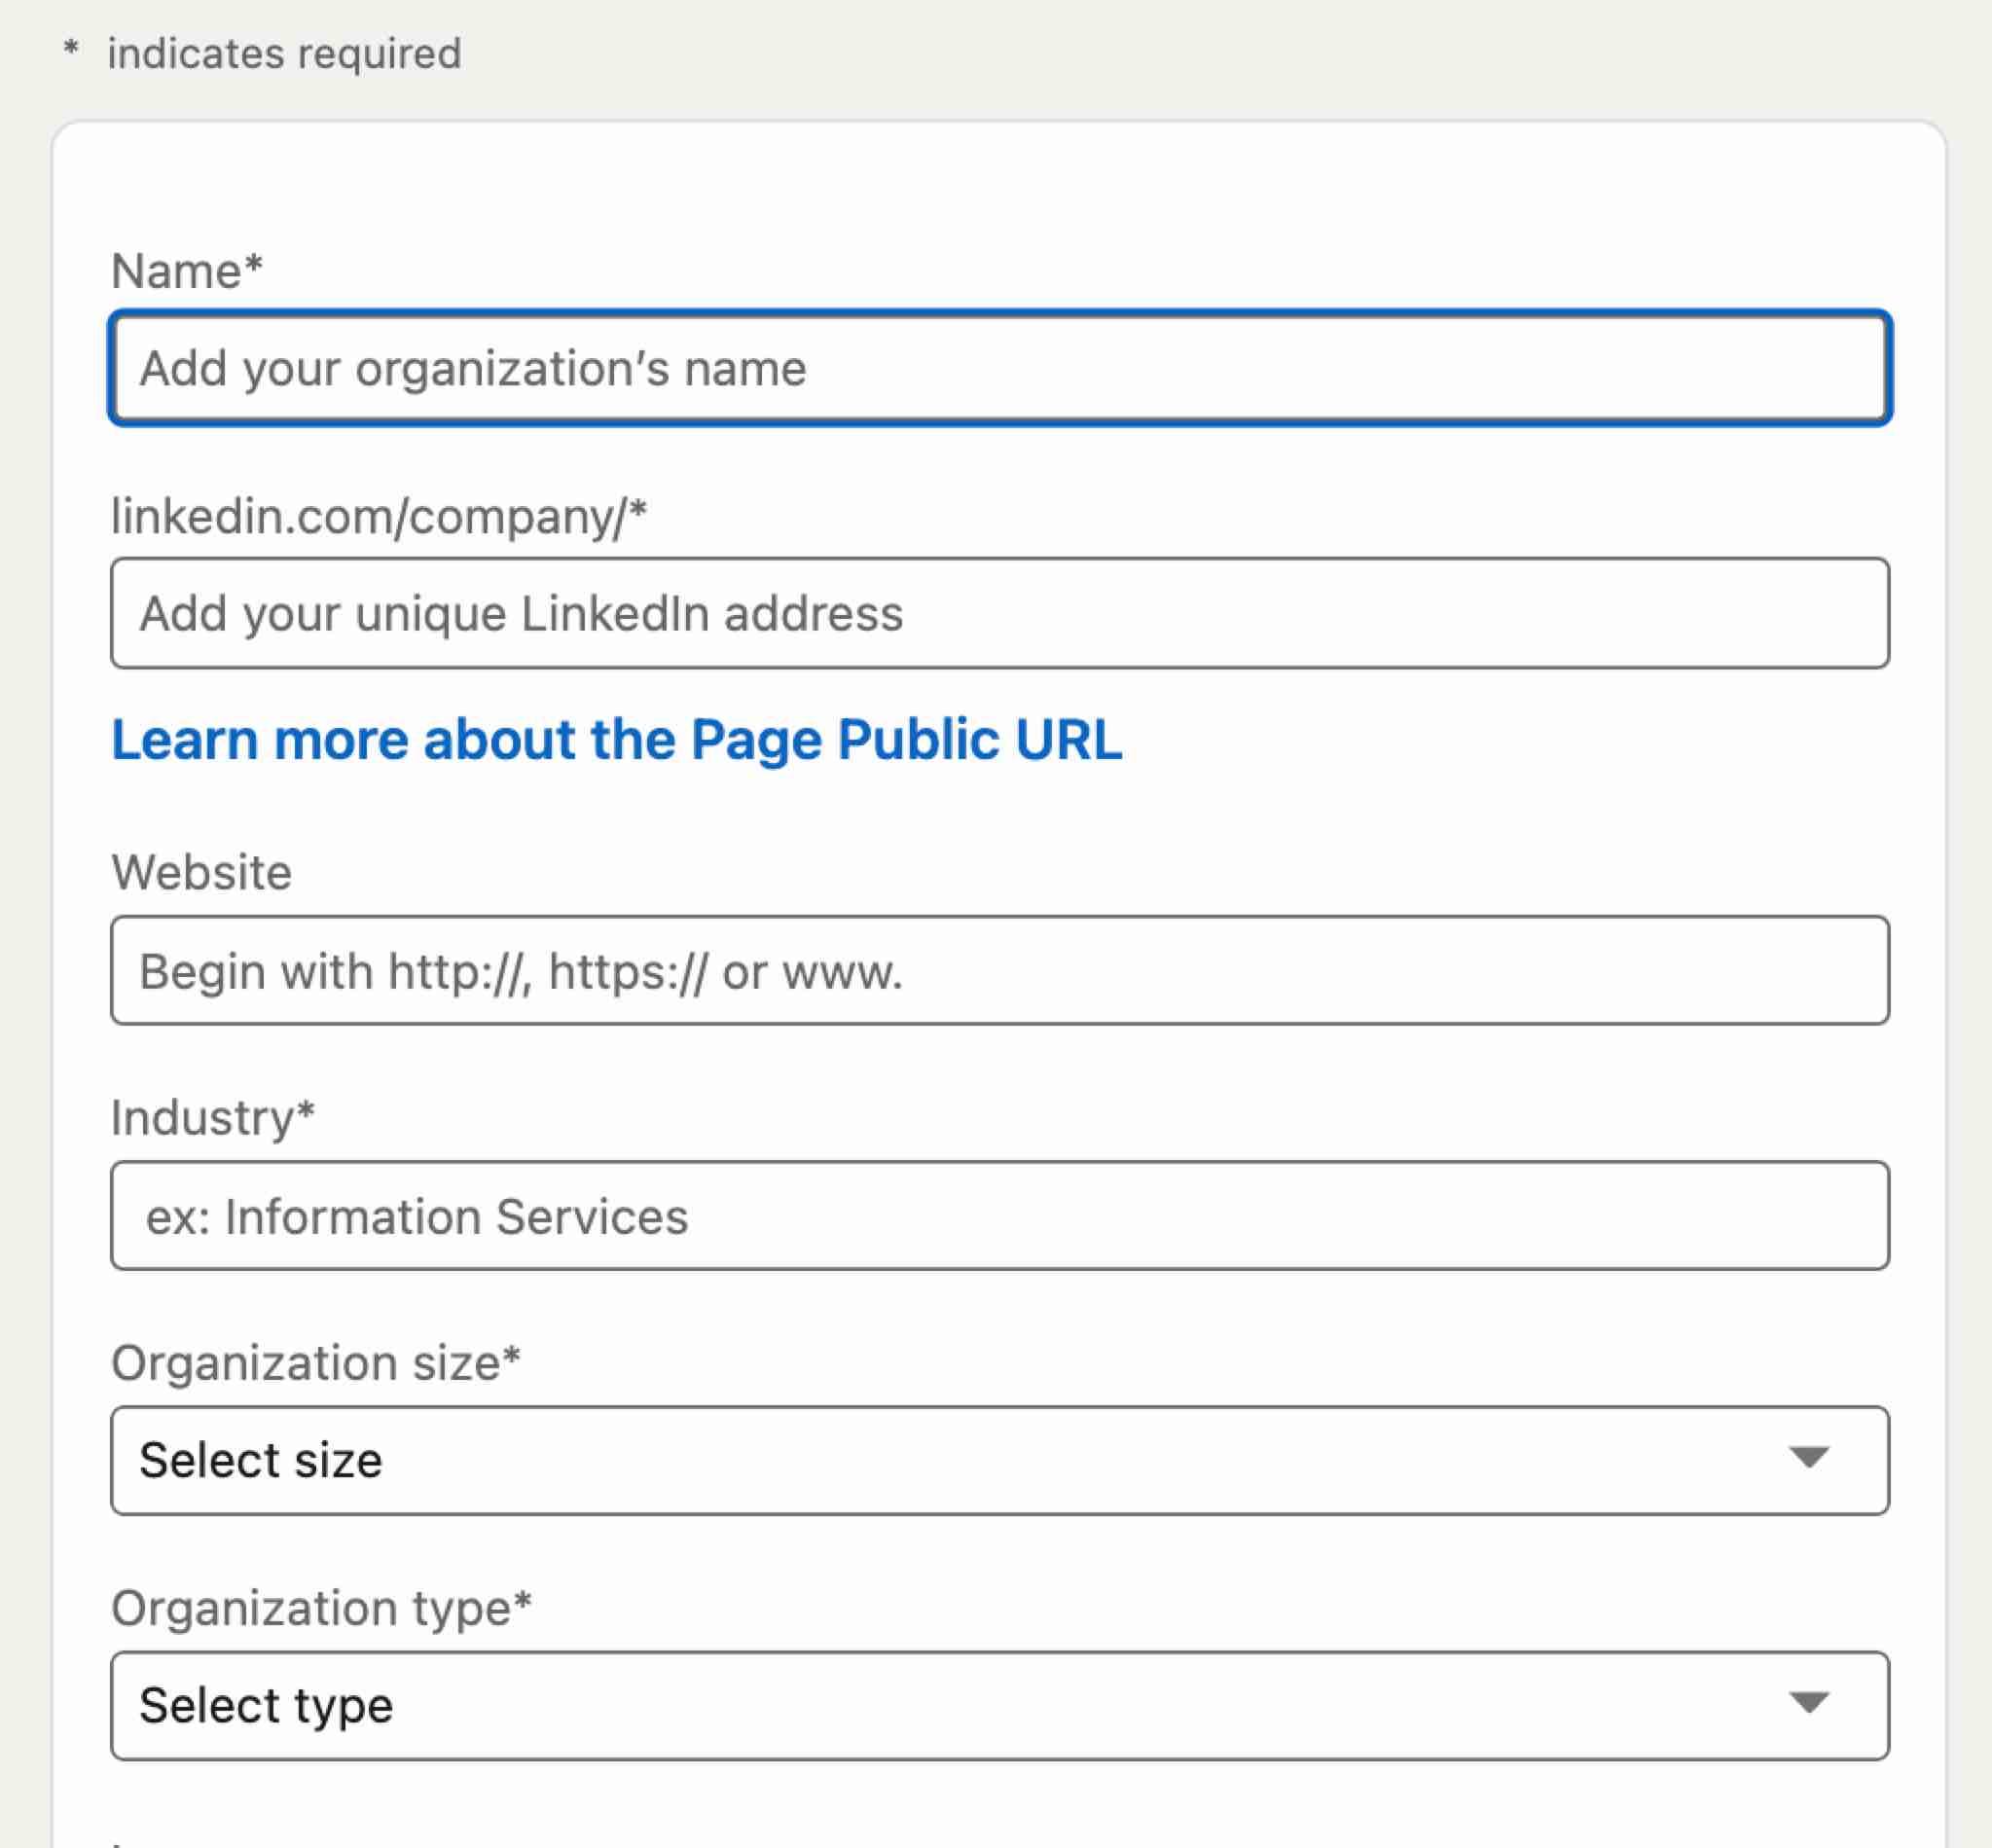Click the "Name*" field label
The width and height of the screenshot is (1992, 1848).
click(187, 271)
